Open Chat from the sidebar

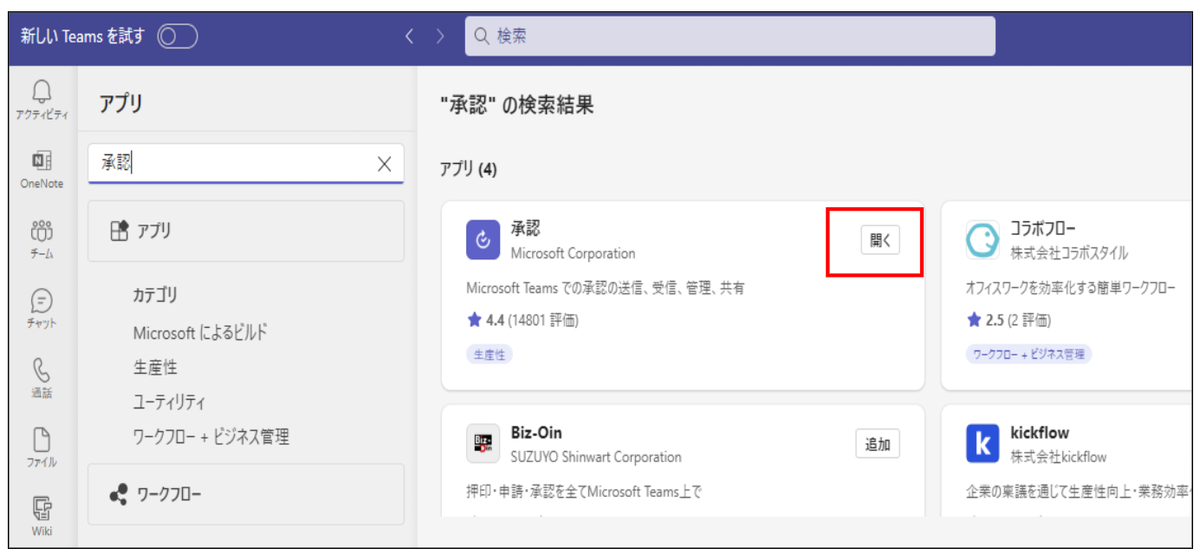[42, 301]
